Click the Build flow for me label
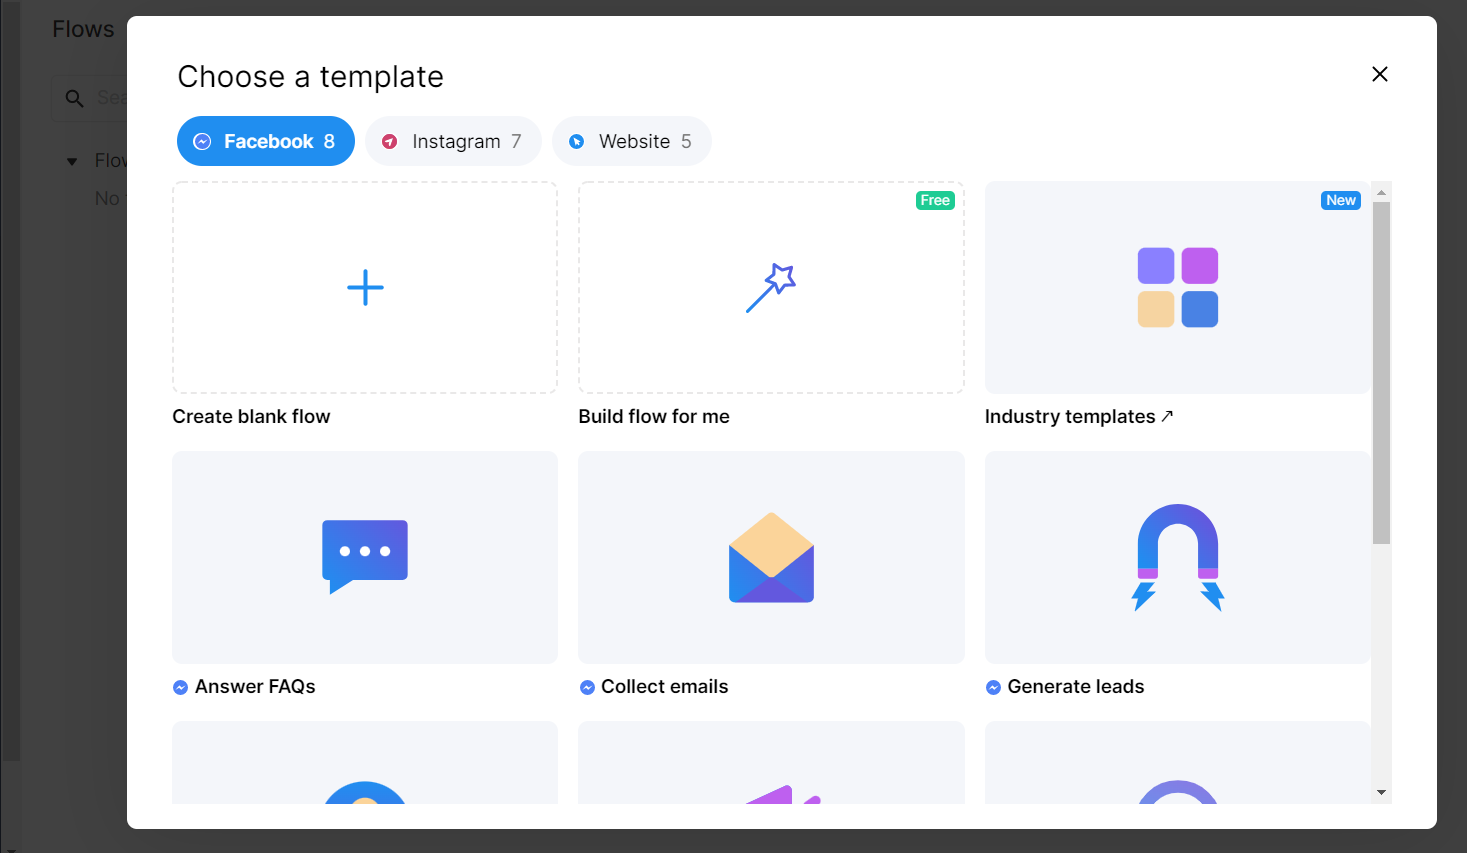1467x853 pixels. coord(654,417)
